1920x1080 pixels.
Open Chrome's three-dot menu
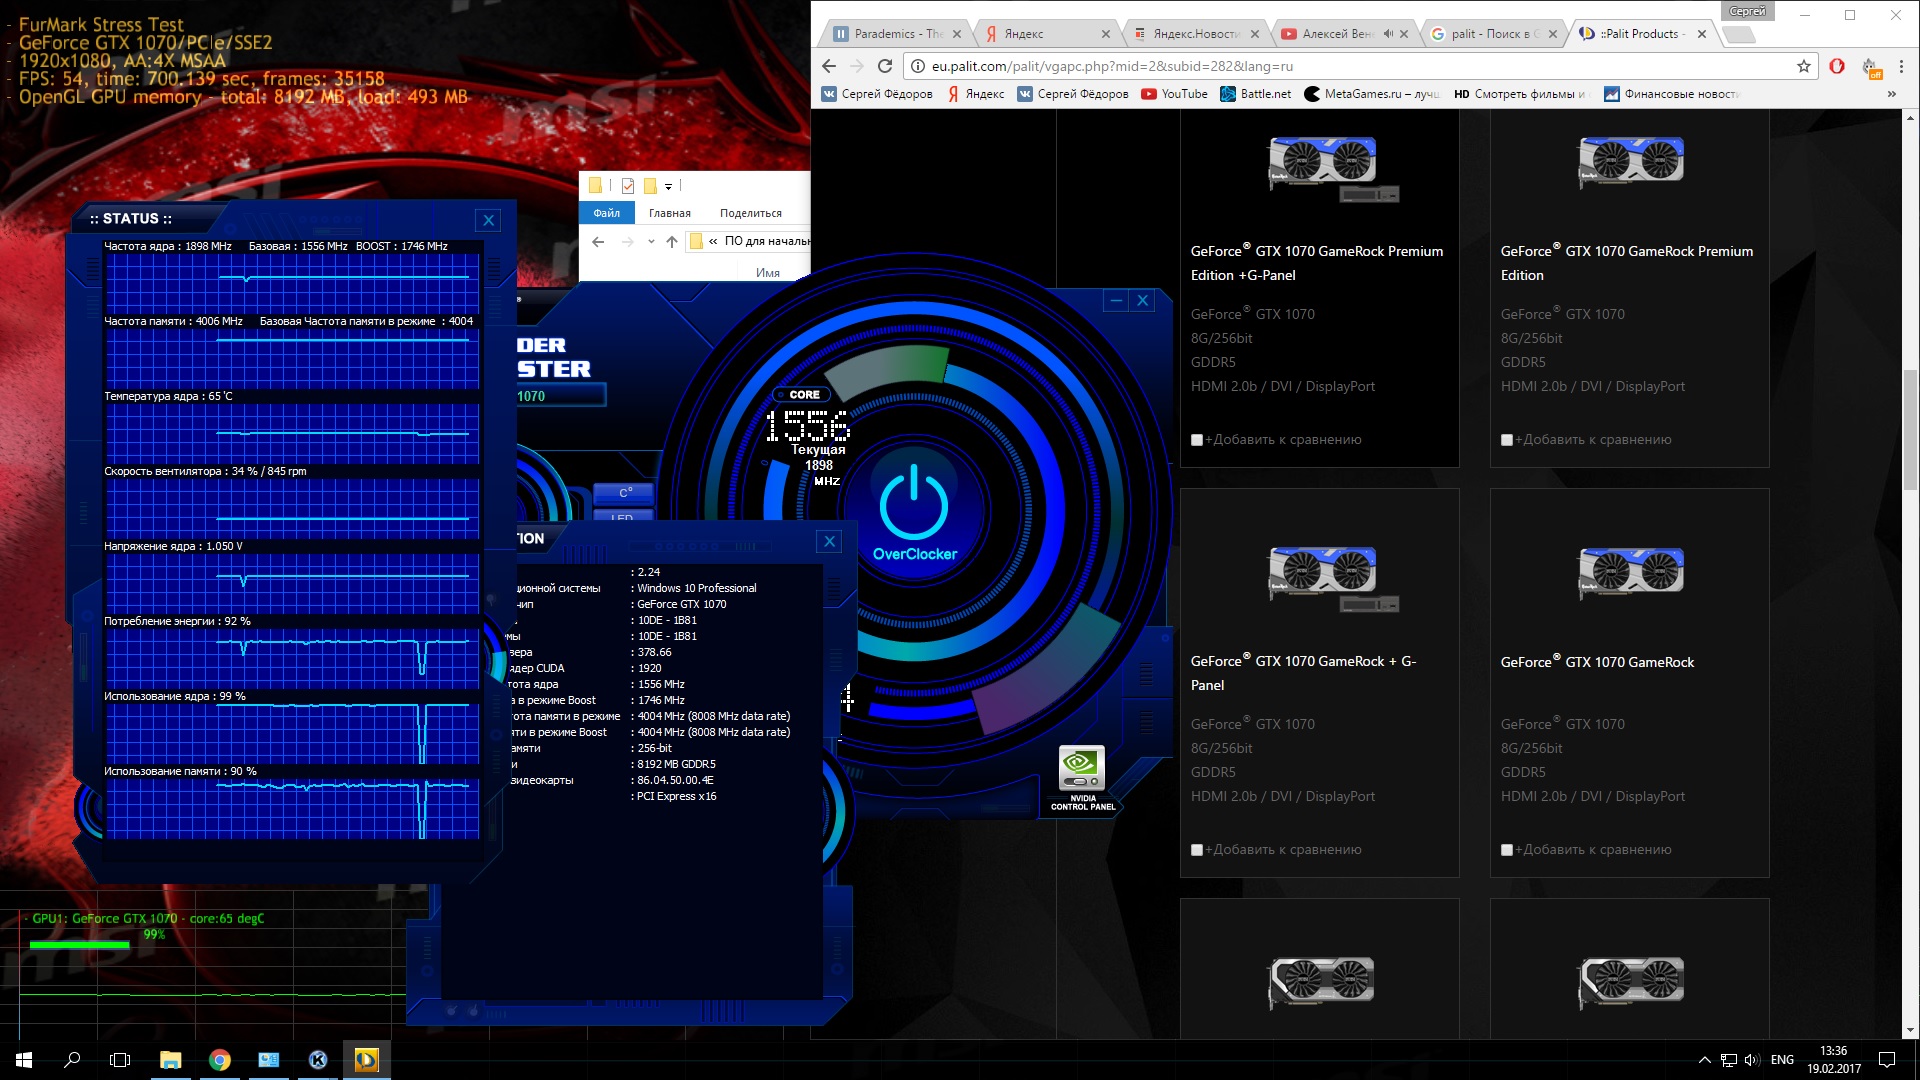click(1901, 66)
